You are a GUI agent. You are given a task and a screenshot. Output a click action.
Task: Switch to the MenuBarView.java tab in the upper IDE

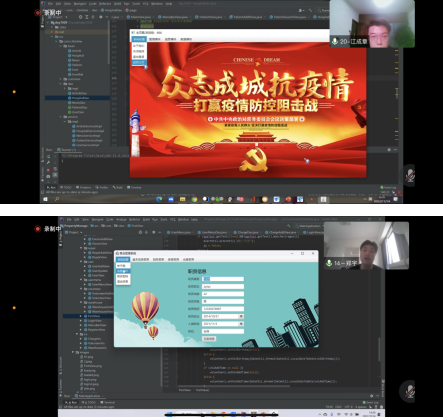pos(175,17)
